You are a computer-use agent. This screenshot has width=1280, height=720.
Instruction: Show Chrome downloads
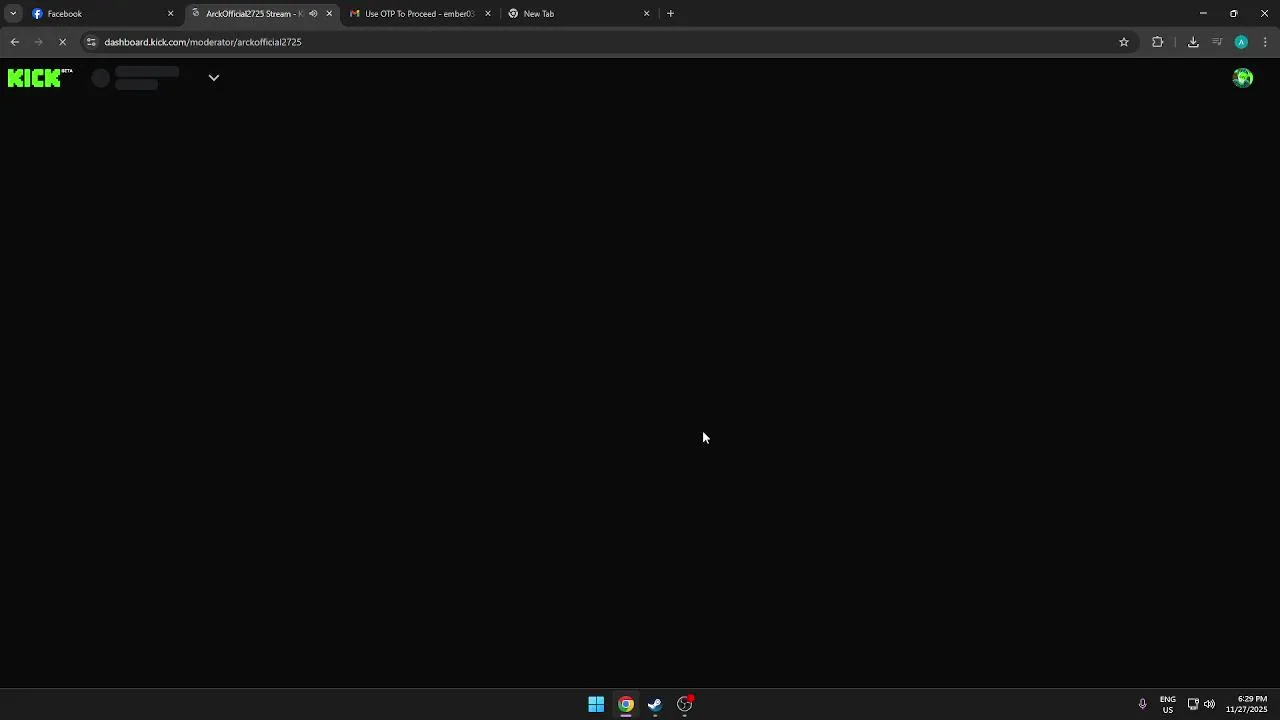point(1193,42)
